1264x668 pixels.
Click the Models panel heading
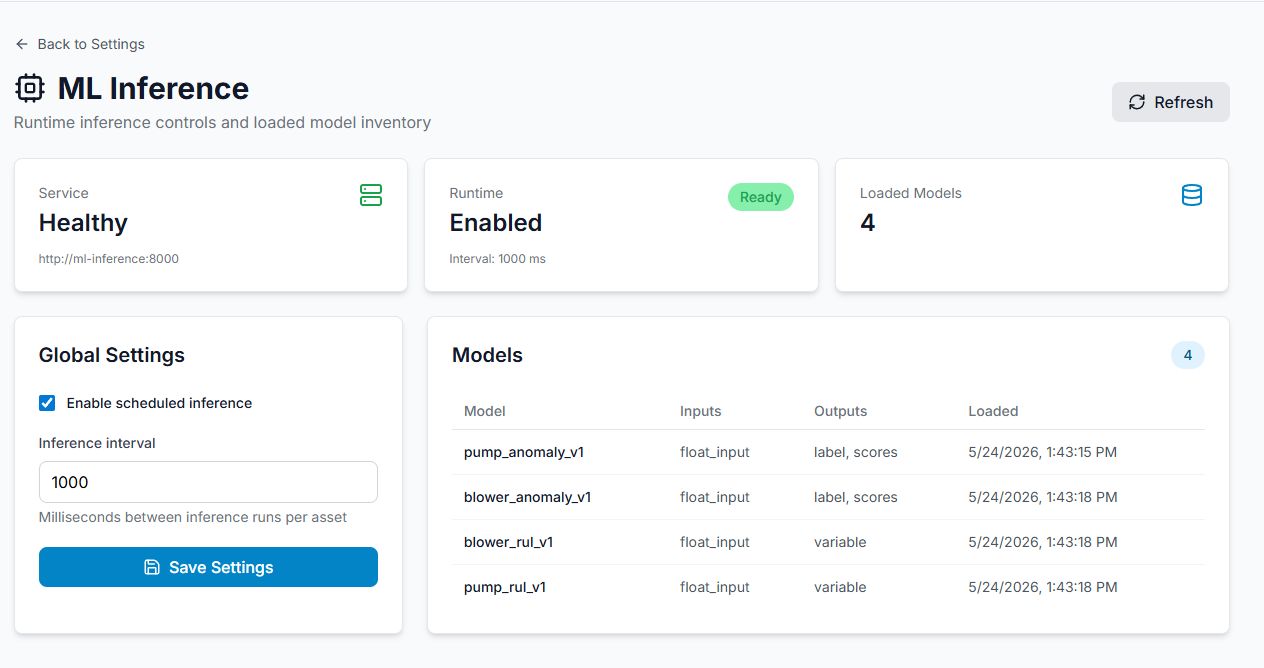487,355
